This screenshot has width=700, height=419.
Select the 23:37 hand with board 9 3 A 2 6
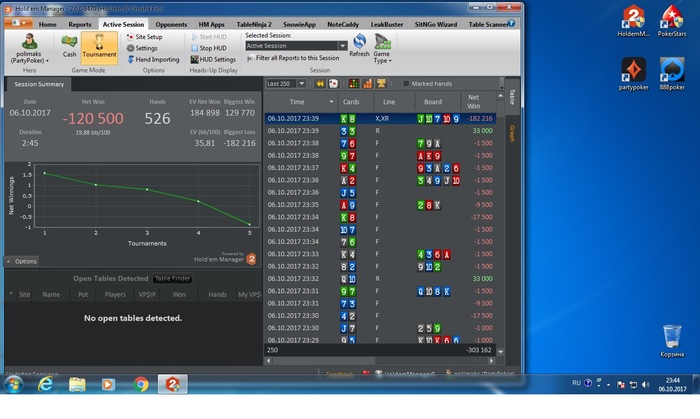pyautogui.click(x=380, y=168)
